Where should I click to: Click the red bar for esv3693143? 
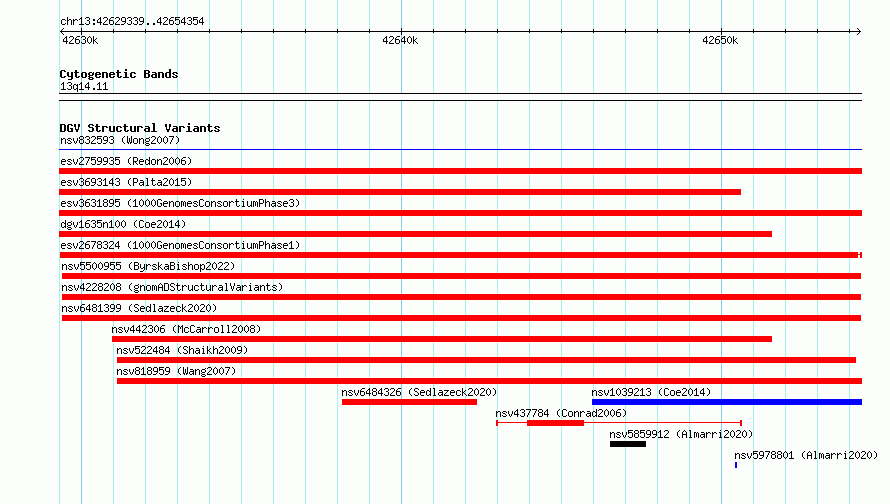[400, 192]
